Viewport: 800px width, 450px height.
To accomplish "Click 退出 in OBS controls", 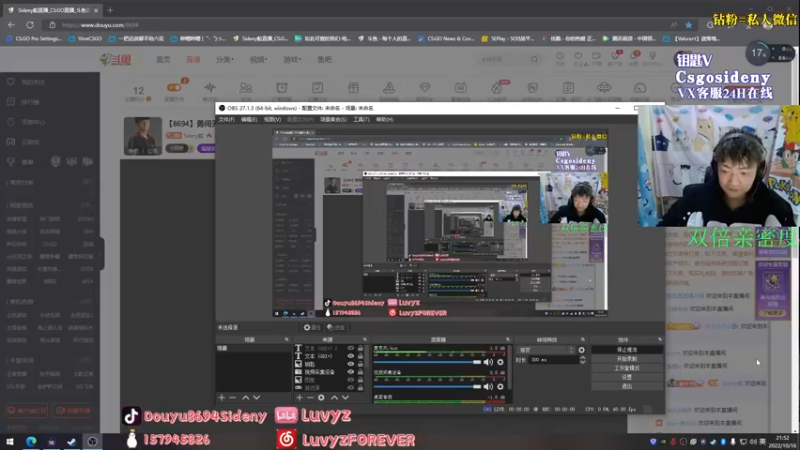I will [627, 386].
